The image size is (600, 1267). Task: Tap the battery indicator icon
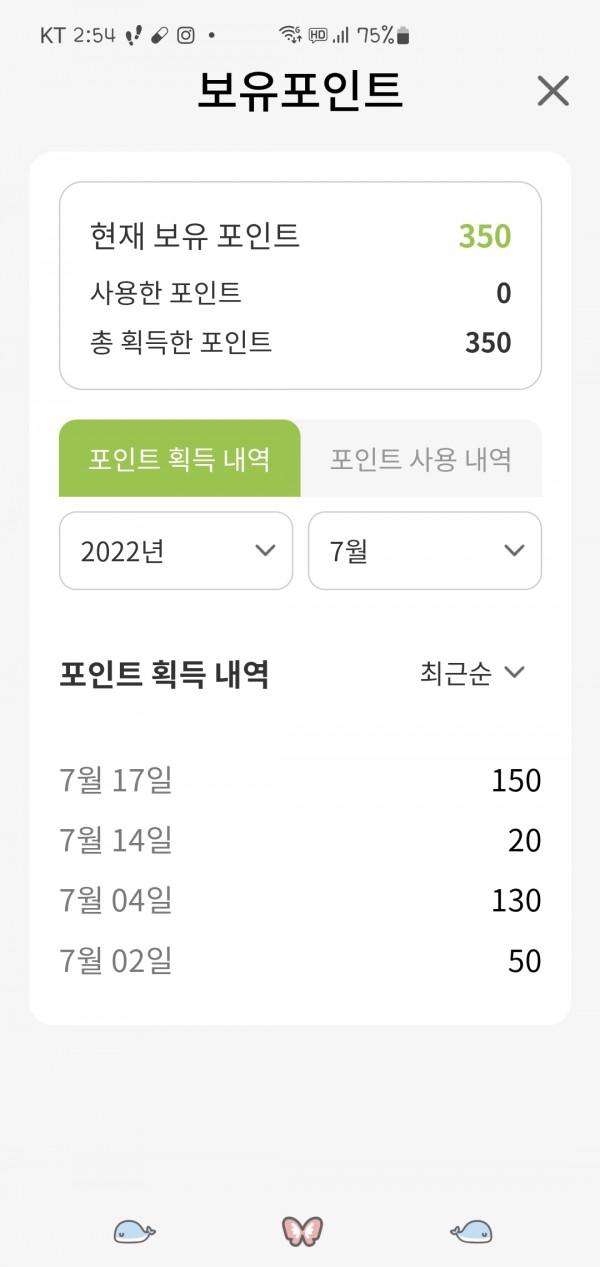click(x=403, y=36)
